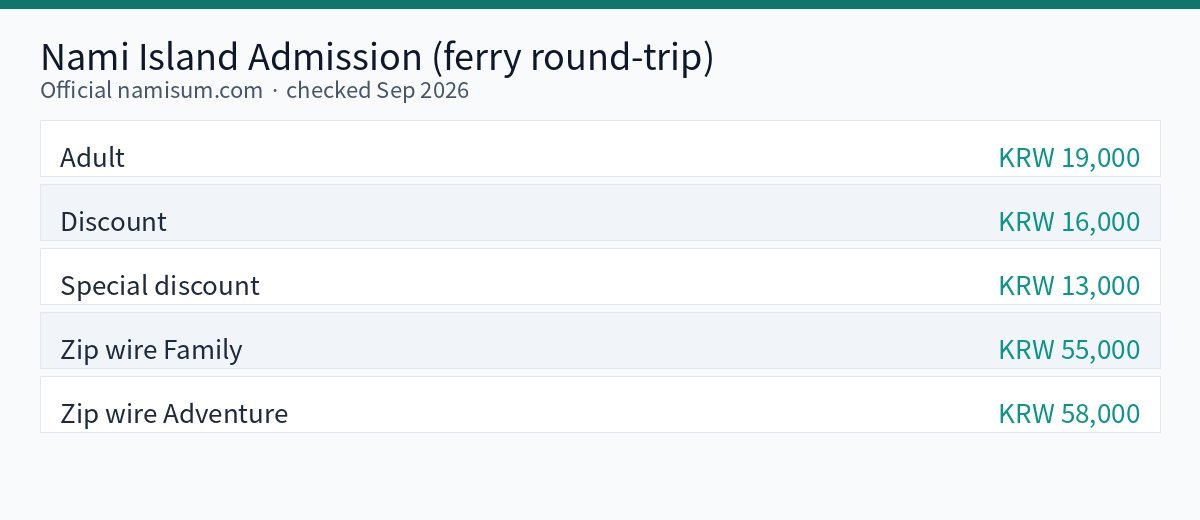Click blank middle of Zip wire Adventure row

pos(600,405)
